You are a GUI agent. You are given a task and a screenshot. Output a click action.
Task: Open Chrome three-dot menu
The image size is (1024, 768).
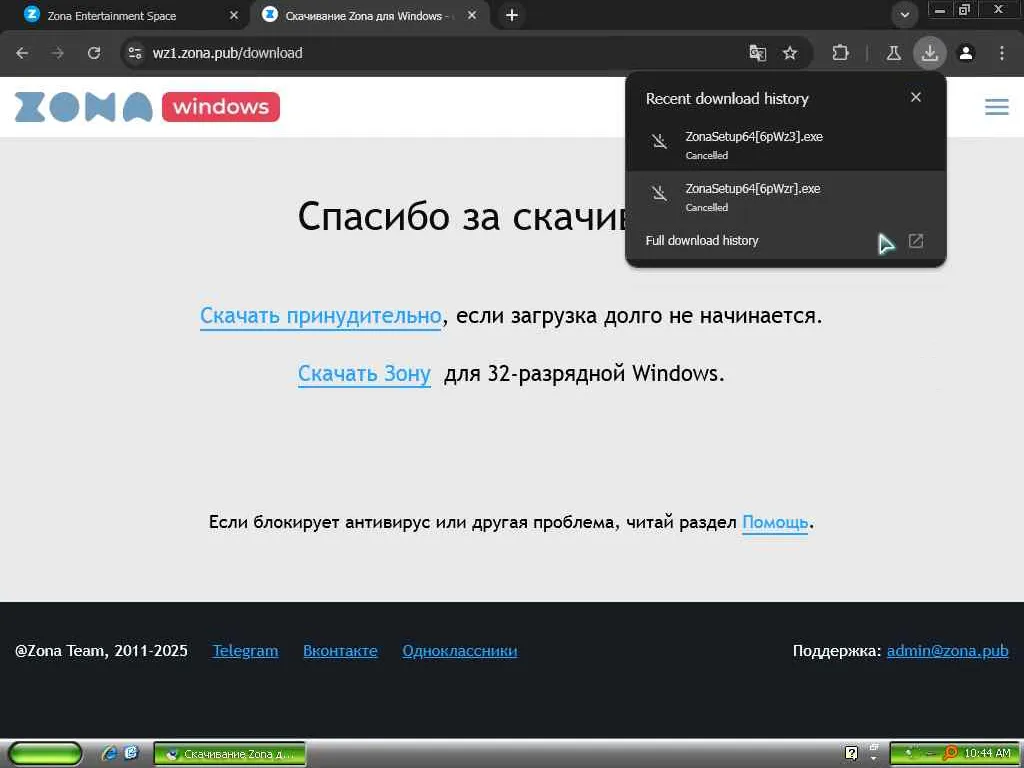click(x=1002, y=53)
